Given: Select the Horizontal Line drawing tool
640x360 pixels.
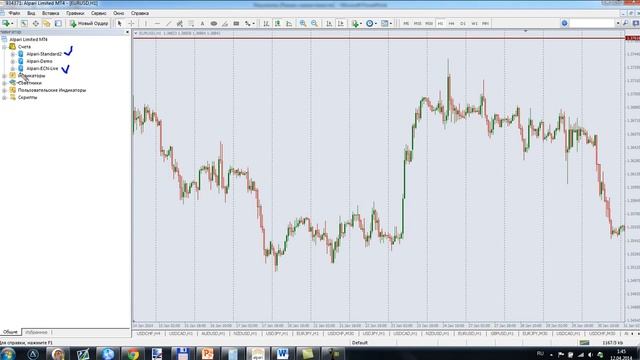Looking at the screenshot, I should click(x=157, y=24).
